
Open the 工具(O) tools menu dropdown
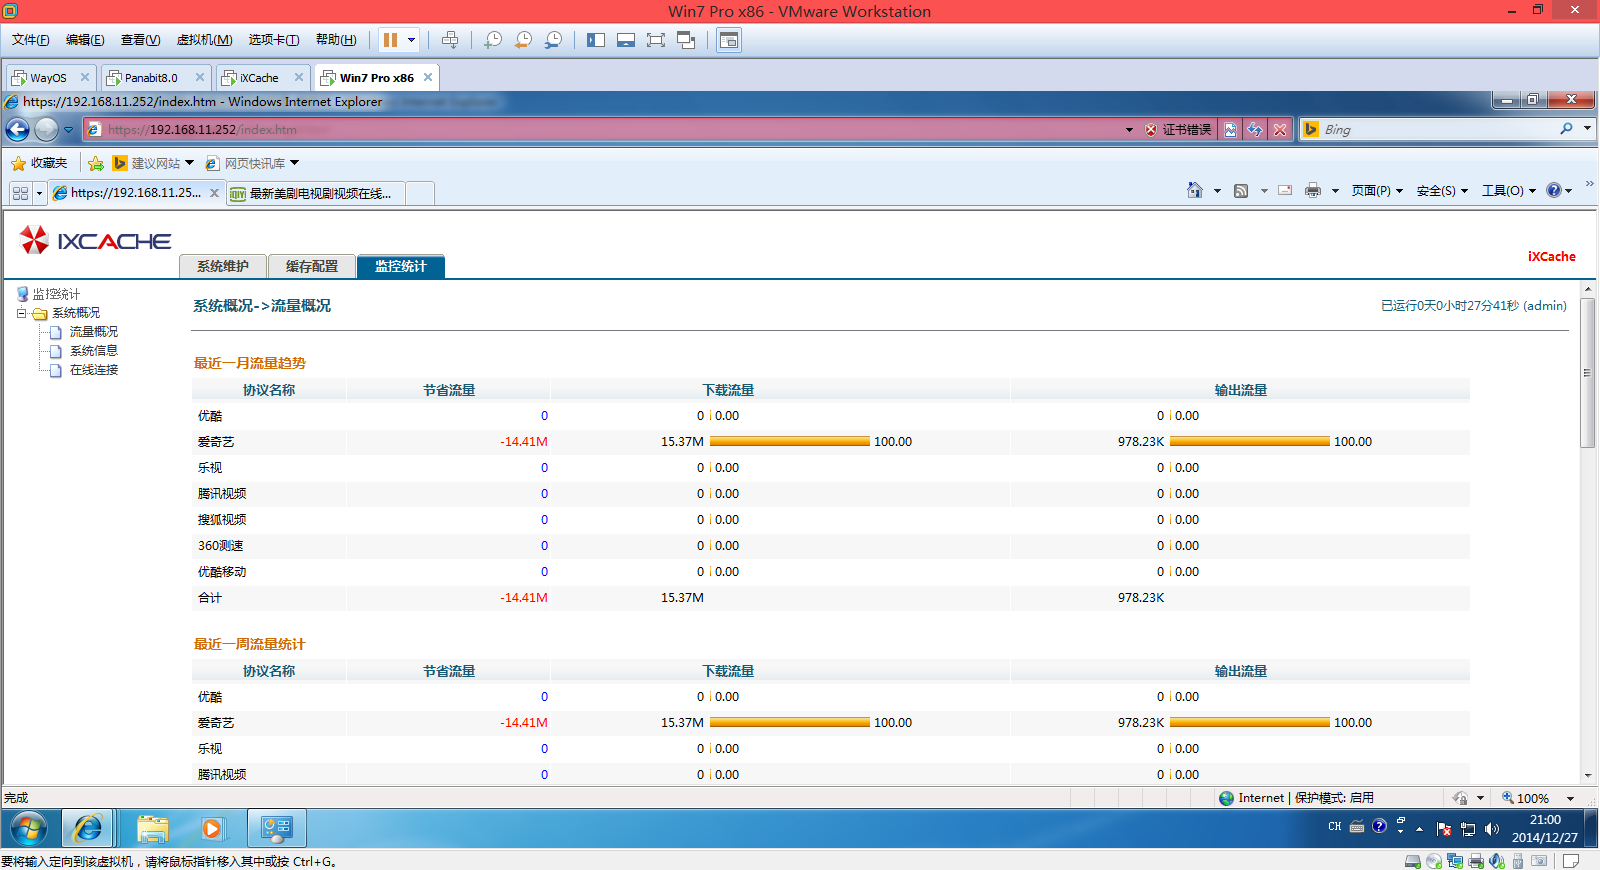1508,190
